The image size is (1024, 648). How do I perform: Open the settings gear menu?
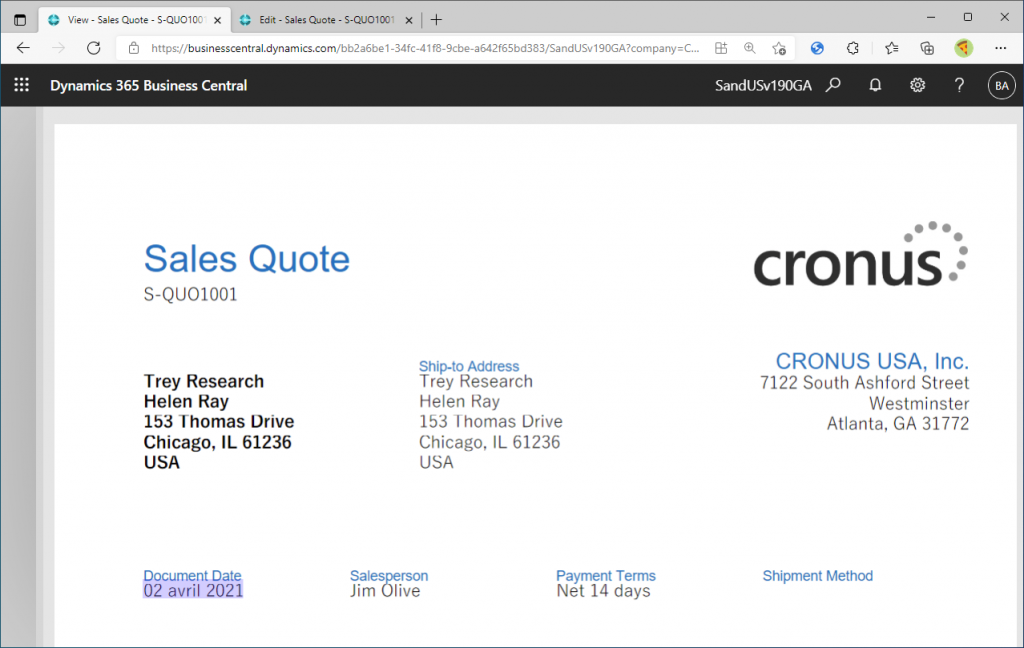pyautogui.click(x=917, y=86)
